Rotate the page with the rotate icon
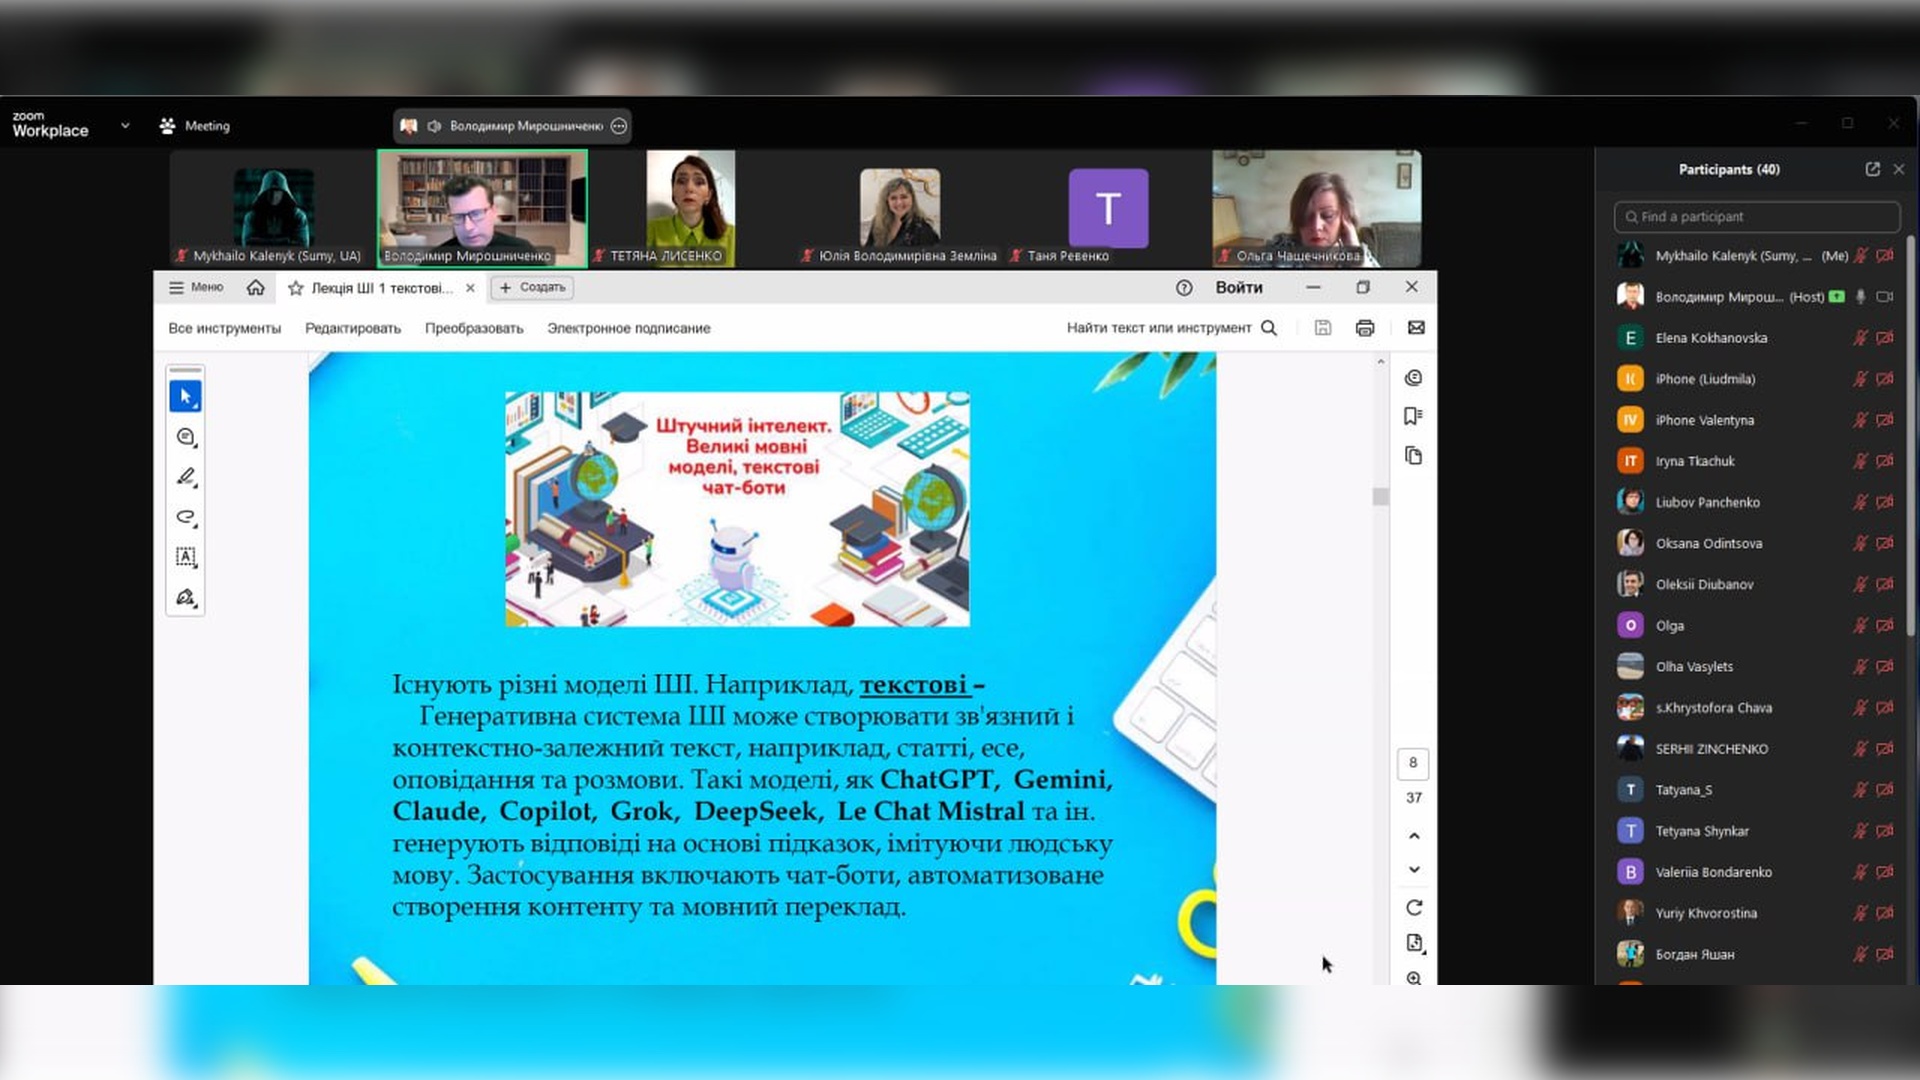The image size is (1920, 1080). tap(1414, 908)
